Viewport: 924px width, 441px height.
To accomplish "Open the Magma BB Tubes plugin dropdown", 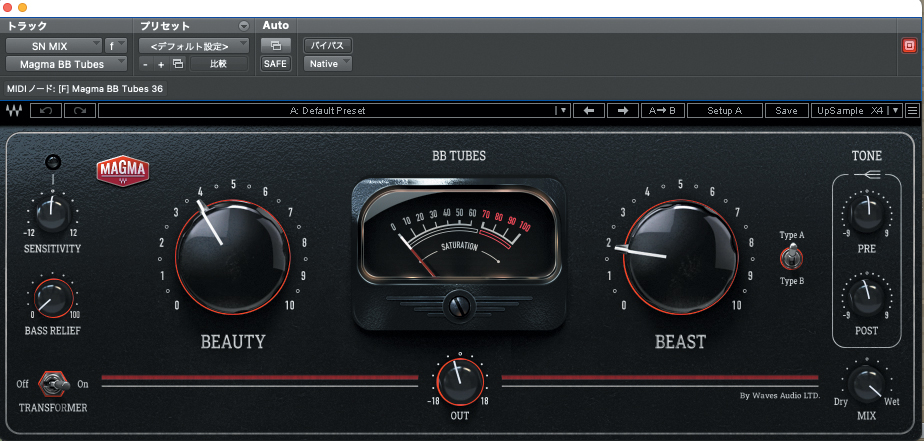I will click(67, 64).
